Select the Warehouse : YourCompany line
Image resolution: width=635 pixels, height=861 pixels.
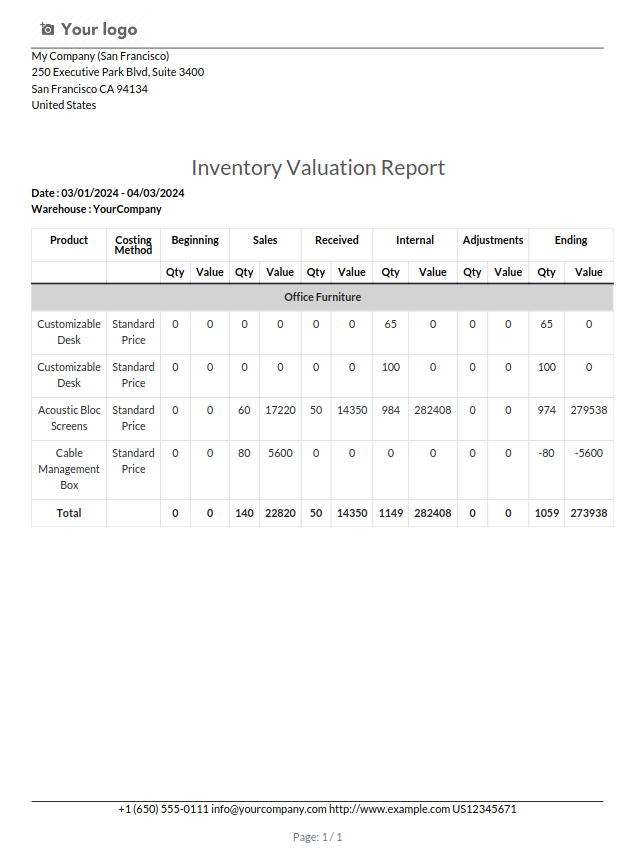[x=96, y=209]
